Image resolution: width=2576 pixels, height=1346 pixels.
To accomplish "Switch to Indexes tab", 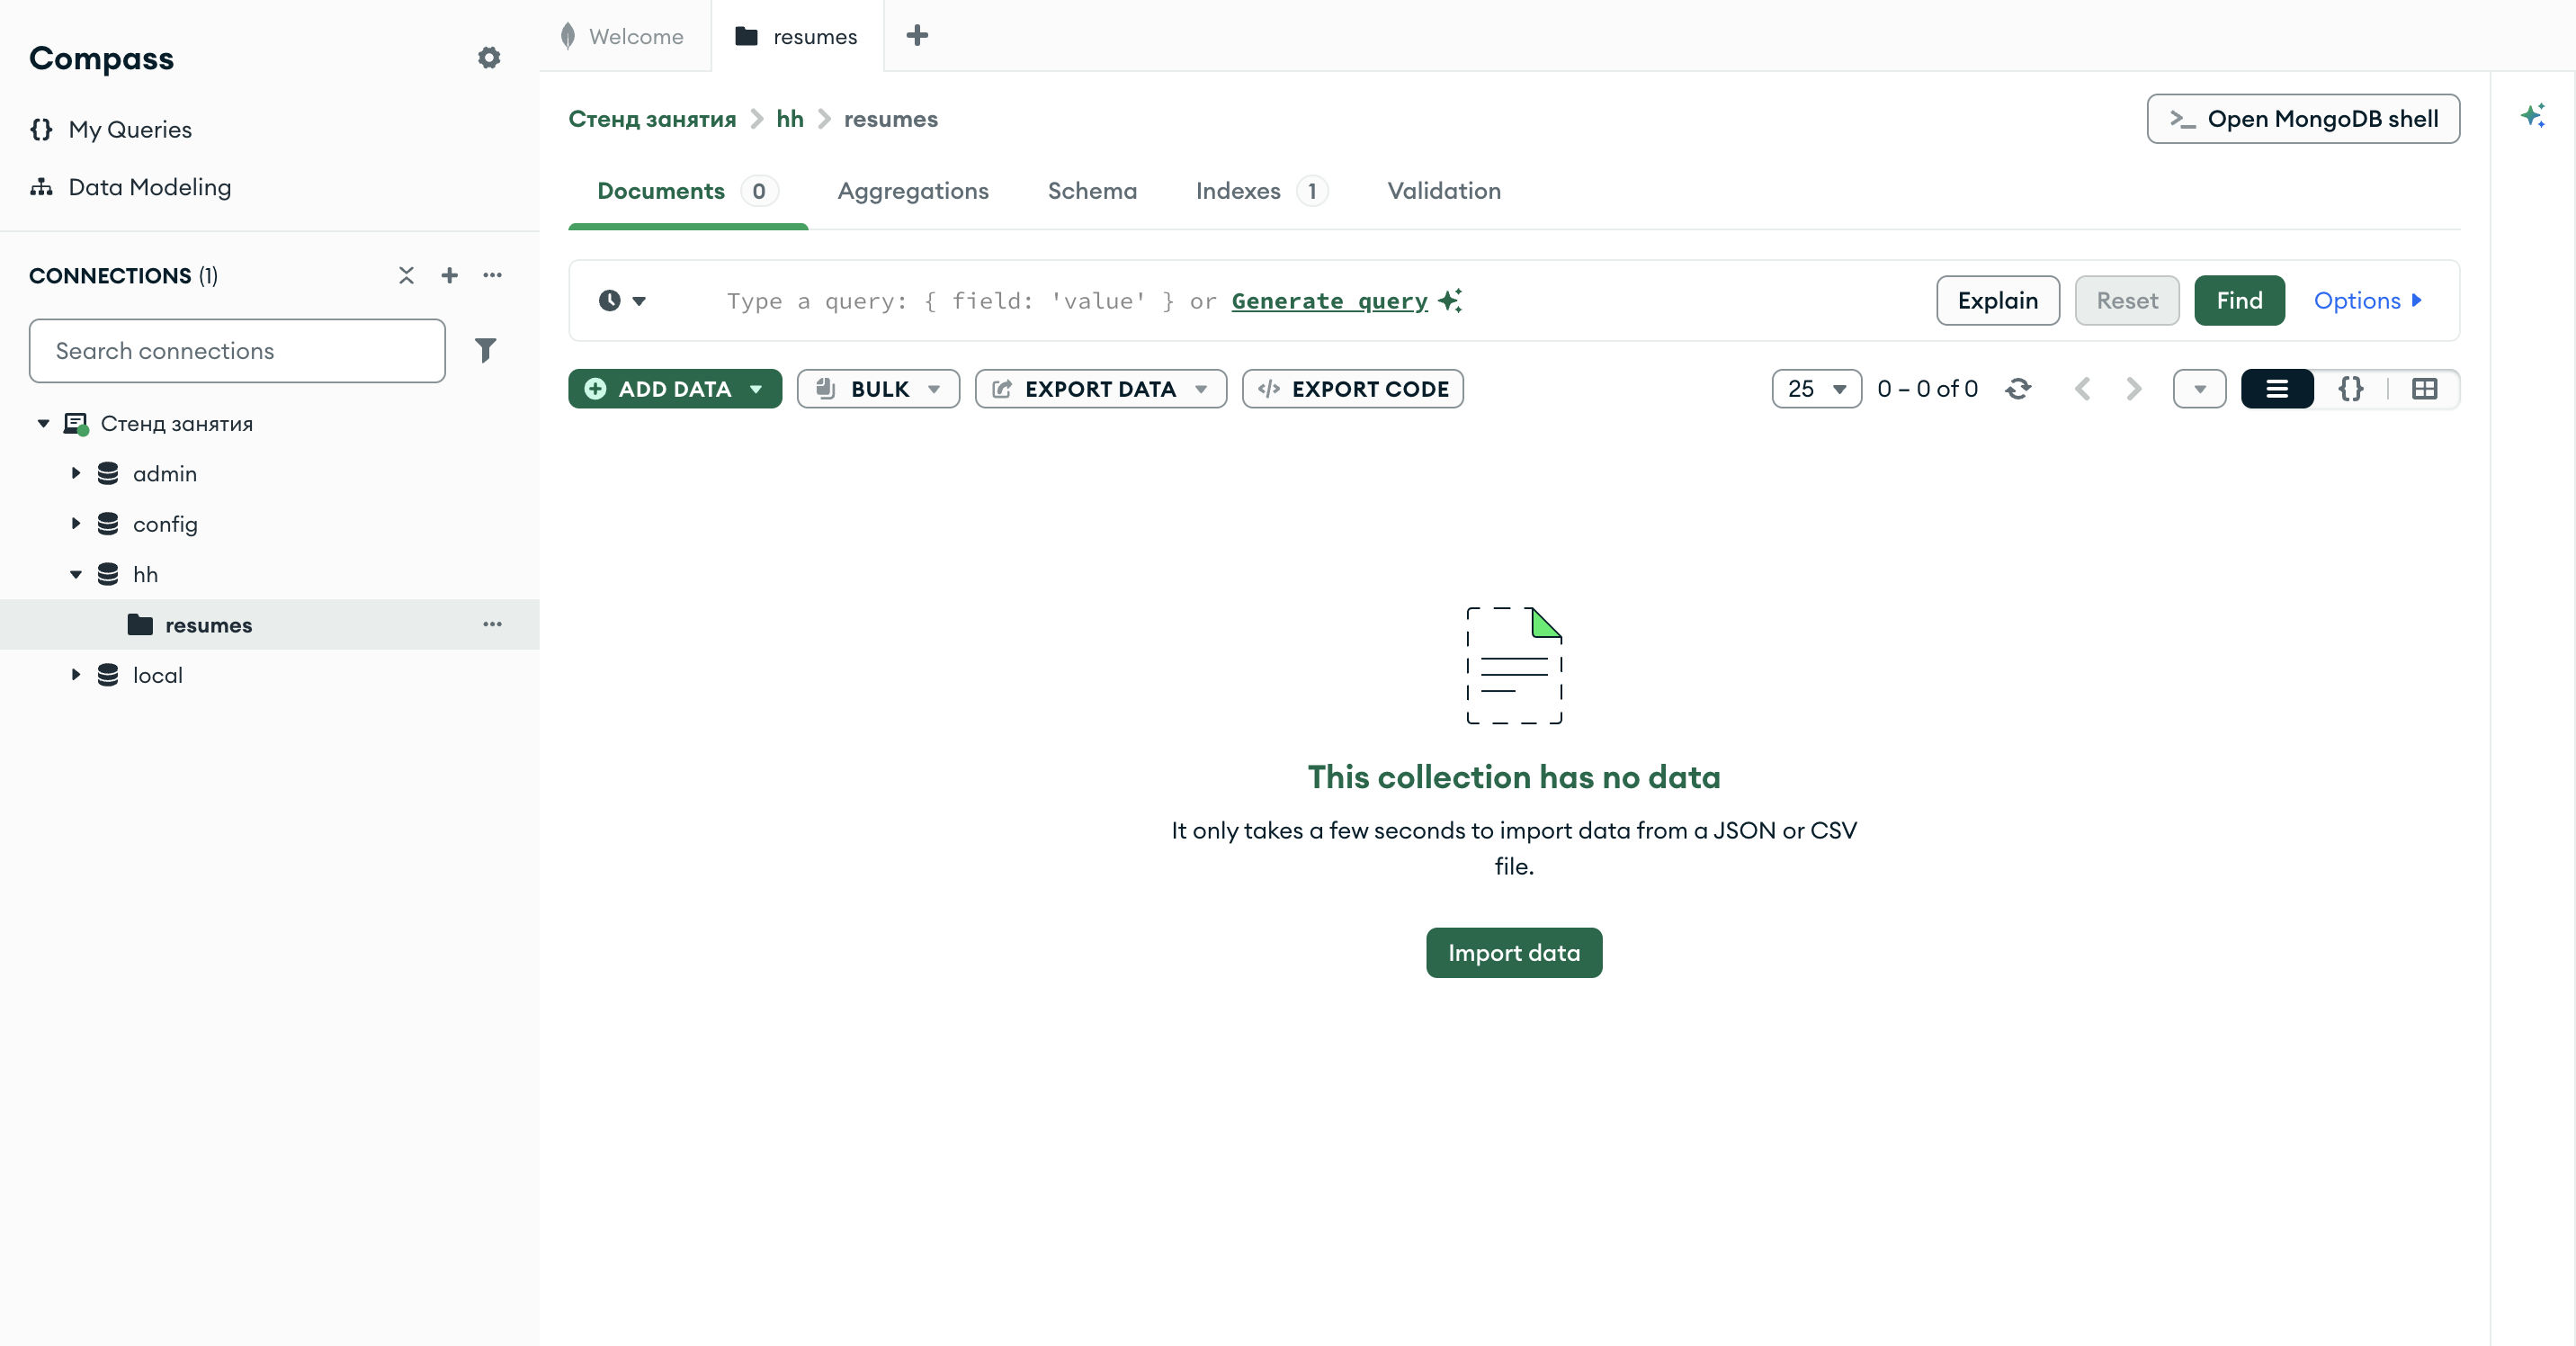I will (x=1262, y=191).
